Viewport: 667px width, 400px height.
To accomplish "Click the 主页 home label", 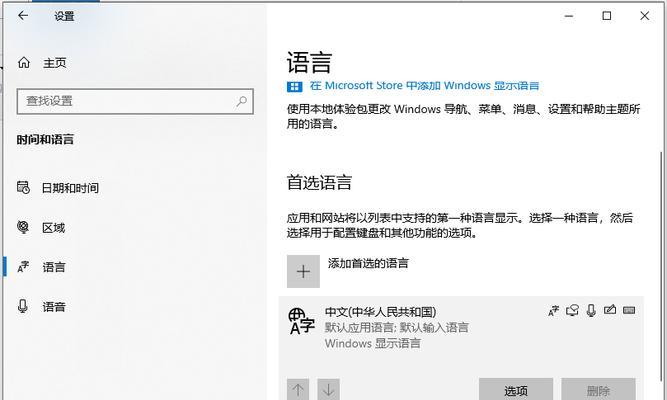I will 54,63.
